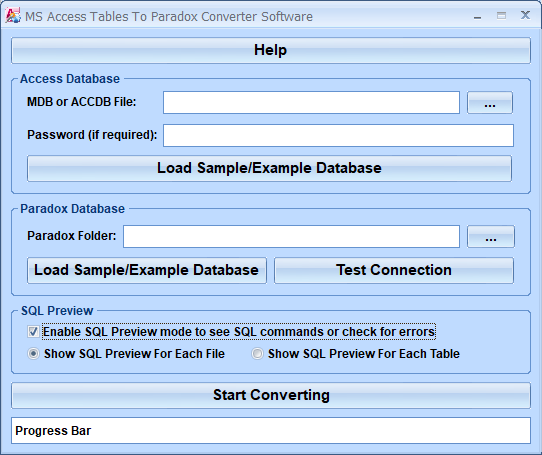The width and height of the screenshot is (542, 455).
Task: Click the Password (if required) input field
Action: click(338, 135)
